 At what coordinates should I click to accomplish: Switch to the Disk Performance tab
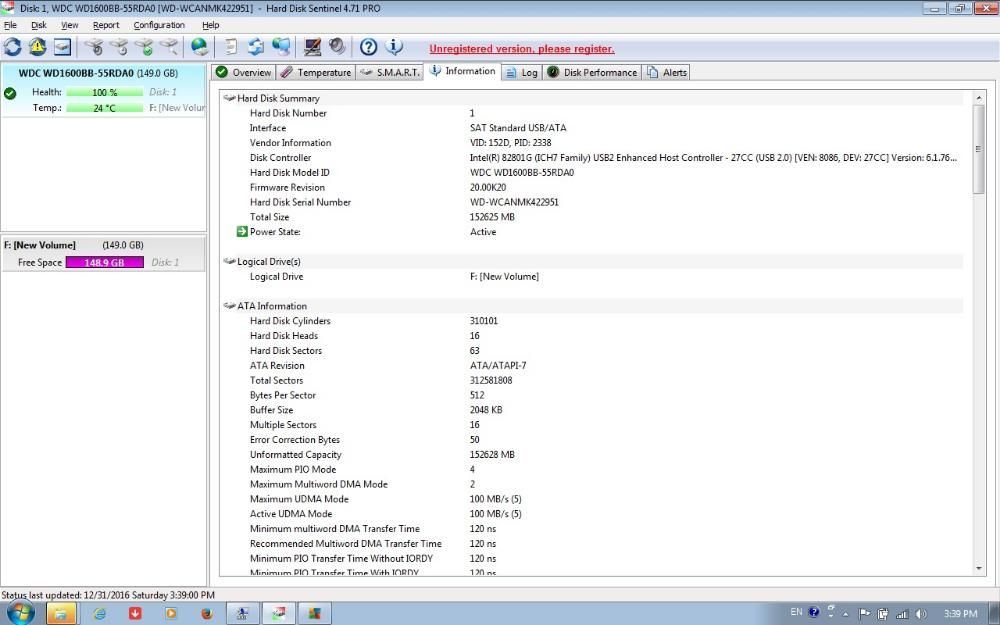point(592,72)
